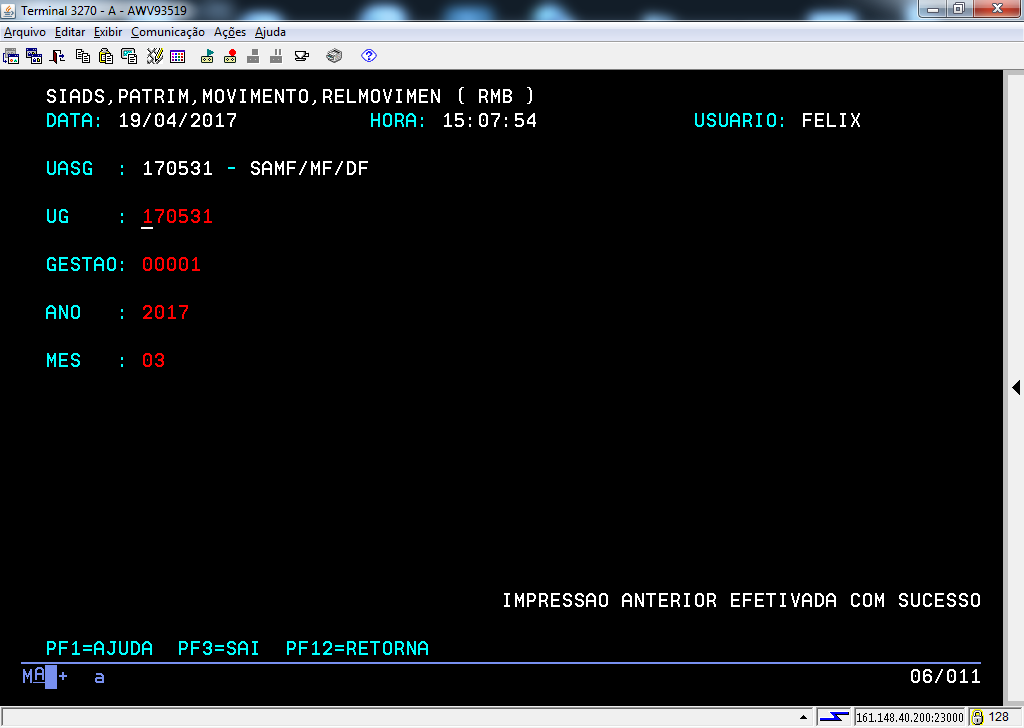The image size is (1024, 728).
Task: Click the date 19/04/2017
Action: pos(178,121)
